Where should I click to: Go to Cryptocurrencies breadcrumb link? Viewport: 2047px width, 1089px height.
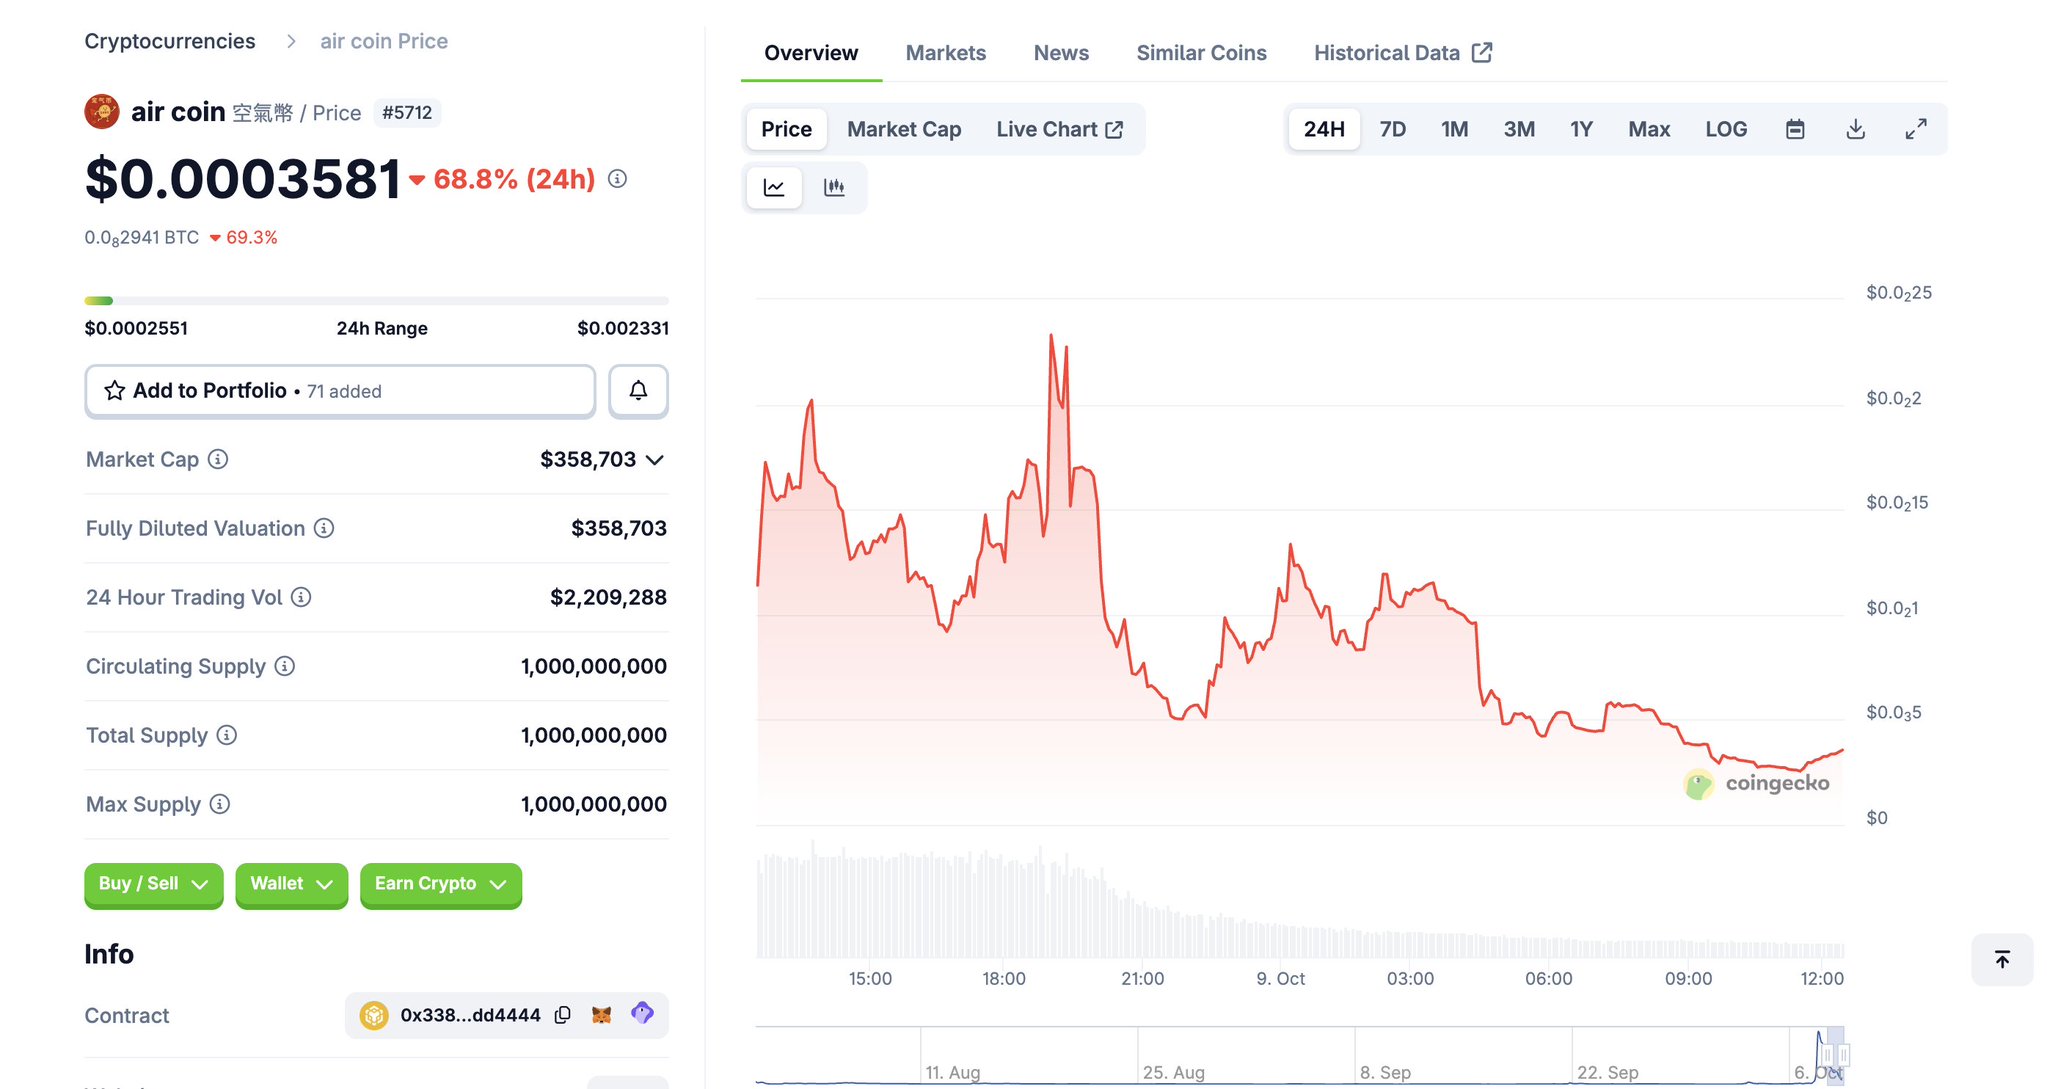click(x=170, y=41)
